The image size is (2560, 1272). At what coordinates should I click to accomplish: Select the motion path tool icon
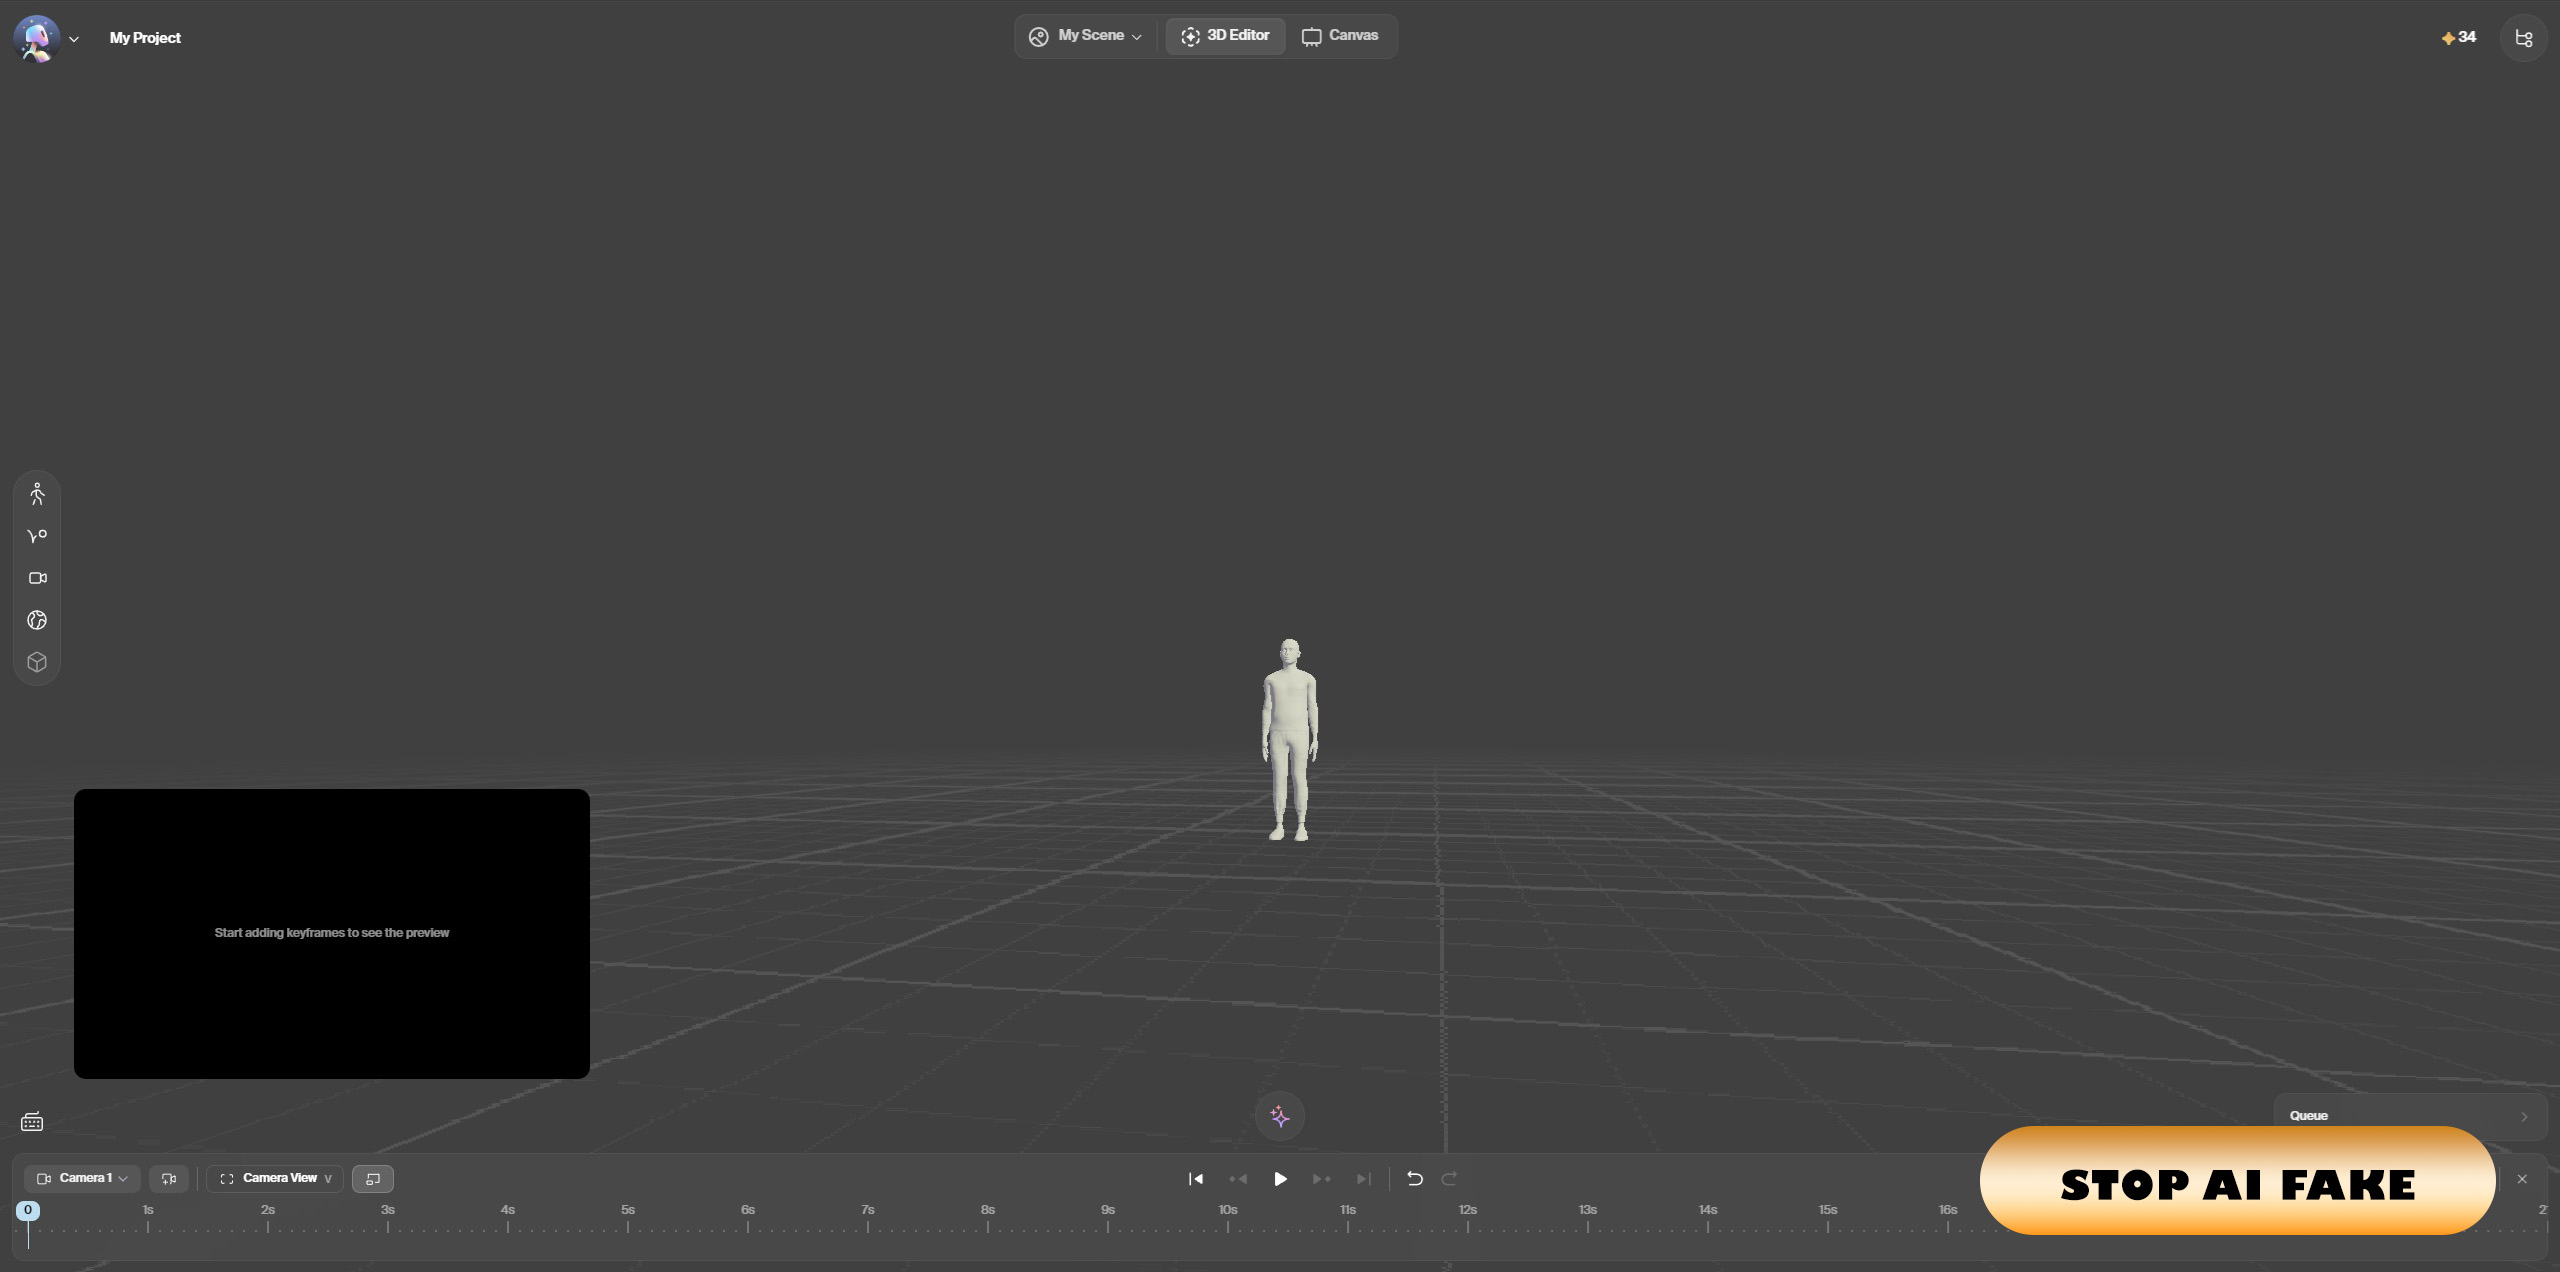tap(37, 536)
